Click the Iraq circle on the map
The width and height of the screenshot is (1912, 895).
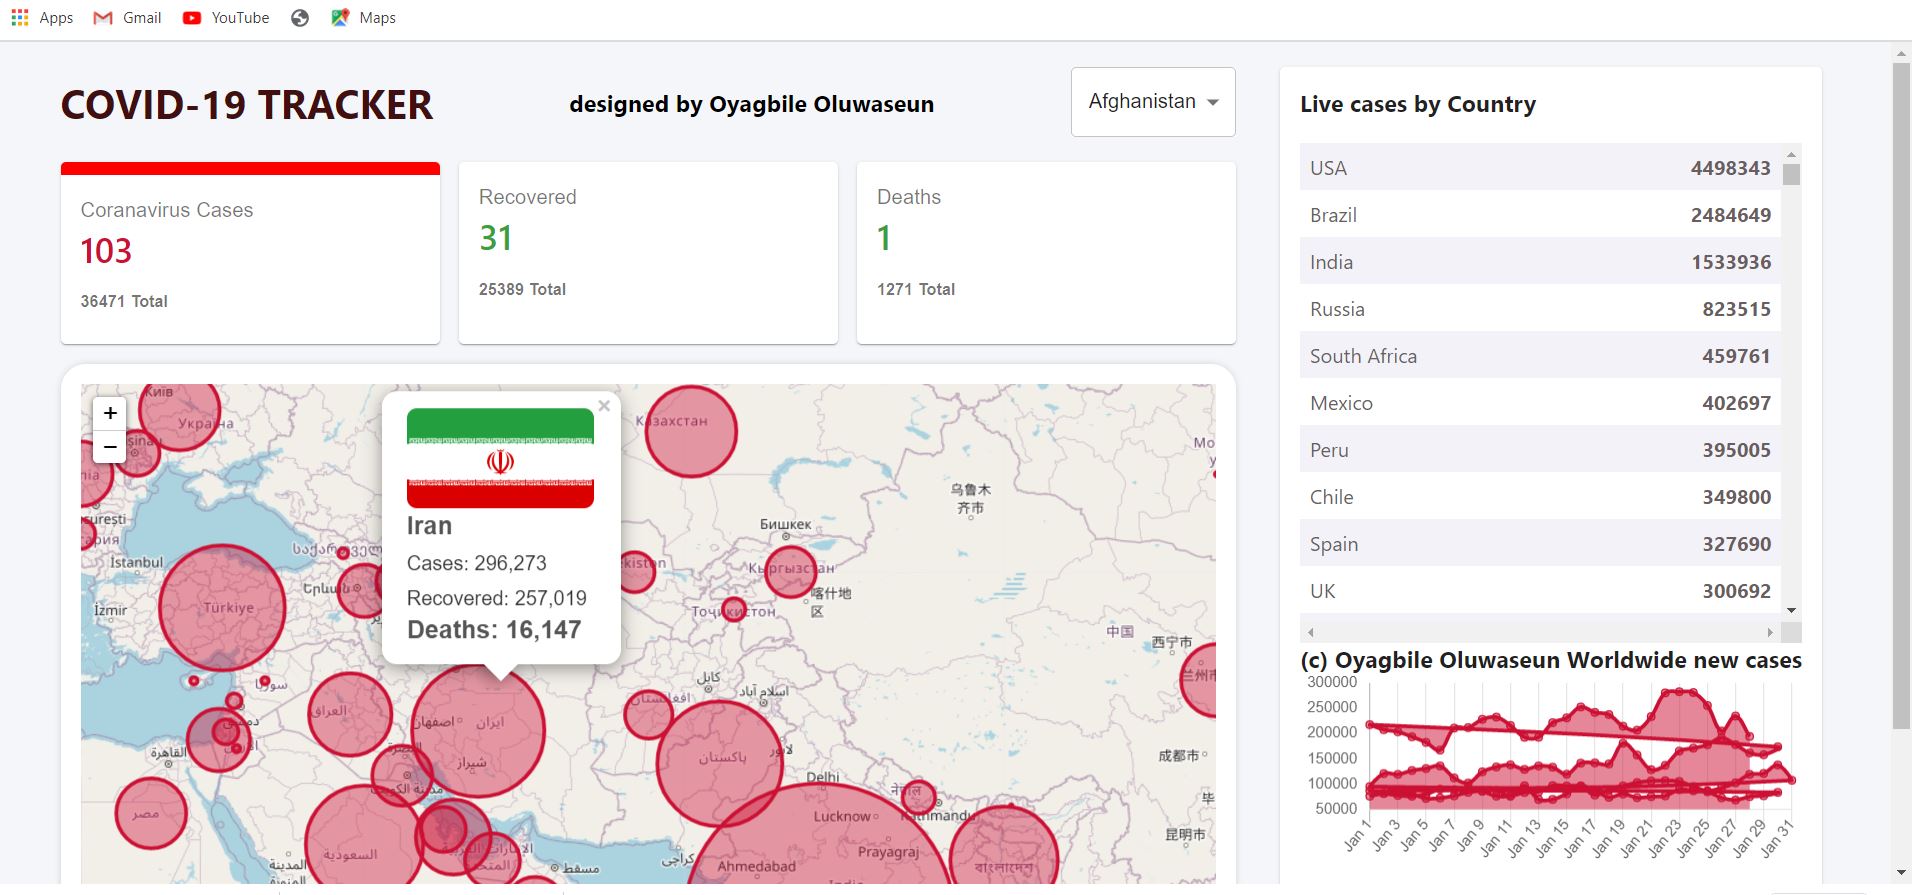point(349,714)
